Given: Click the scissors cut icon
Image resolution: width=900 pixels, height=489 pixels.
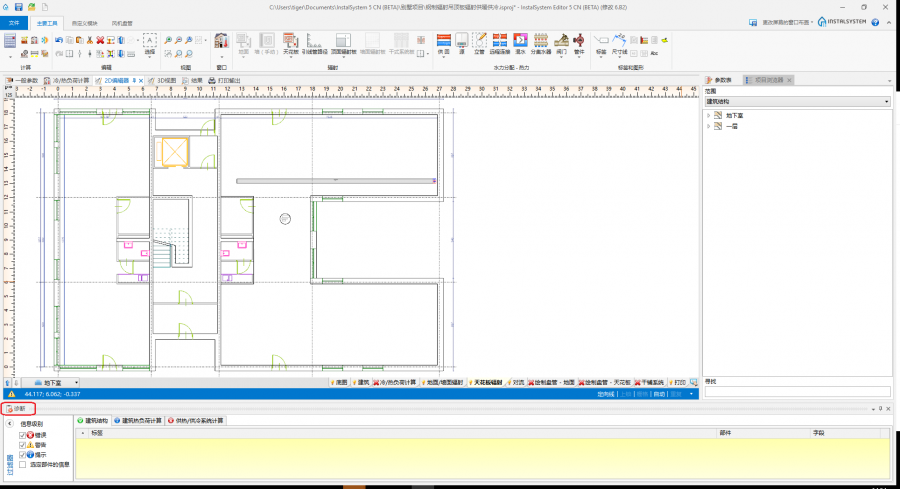Looking at the screenshot, I should click(88, 40).
